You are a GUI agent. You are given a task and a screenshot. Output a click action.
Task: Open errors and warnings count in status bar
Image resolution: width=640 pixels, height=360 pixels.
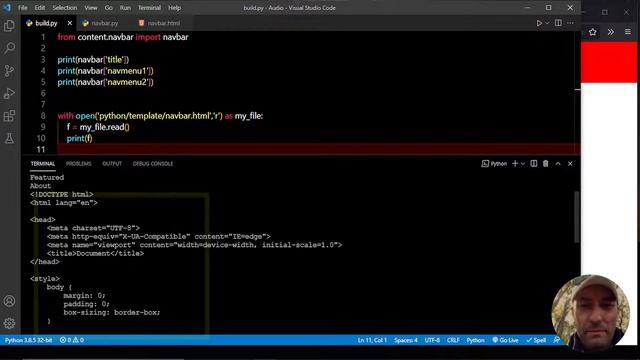point(72,340)
